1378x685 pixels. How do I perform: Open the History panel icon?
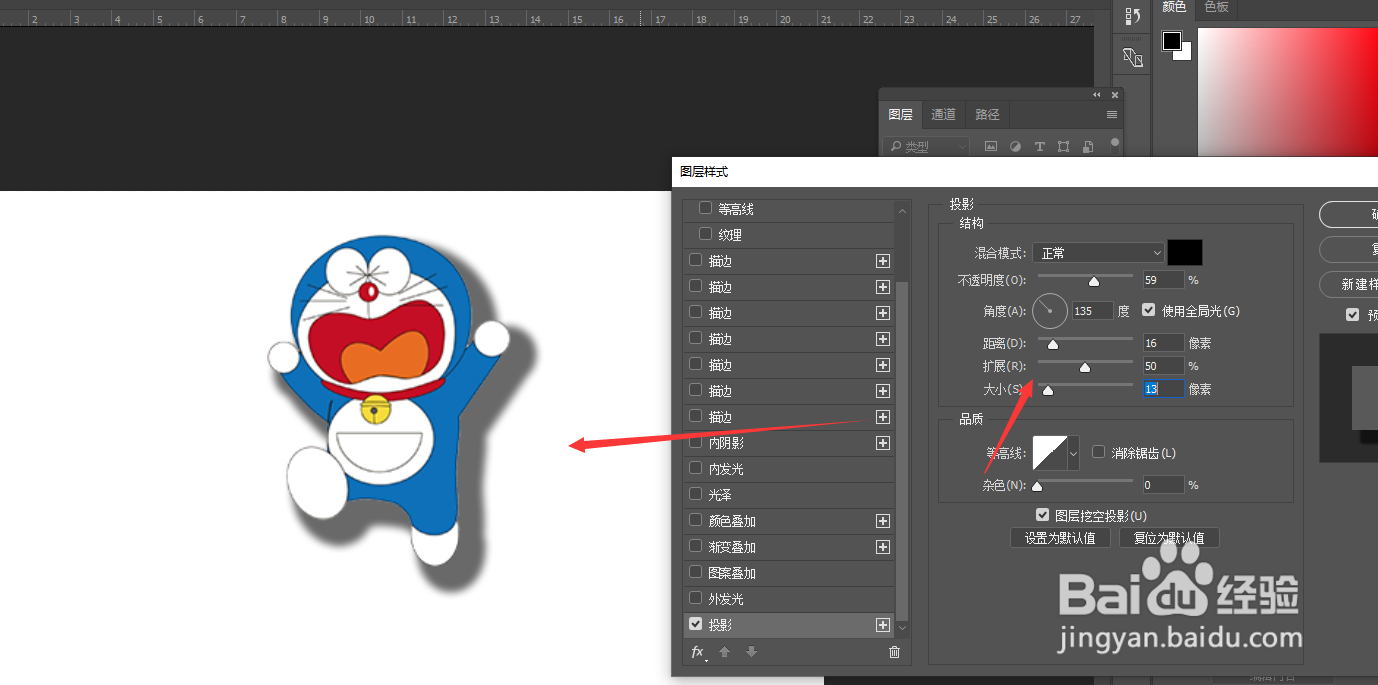tap(1133, 16)
